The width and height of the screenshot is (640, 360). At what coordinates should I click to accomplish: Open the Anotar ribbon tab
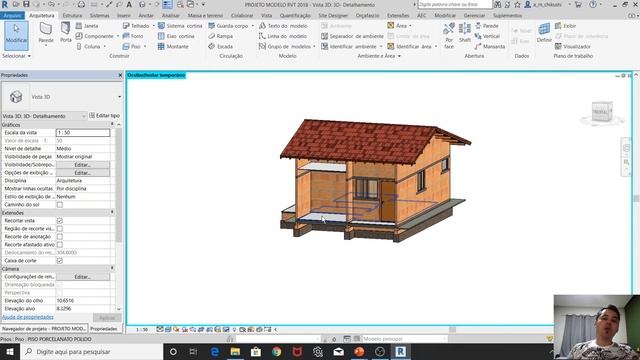point(146,15)
